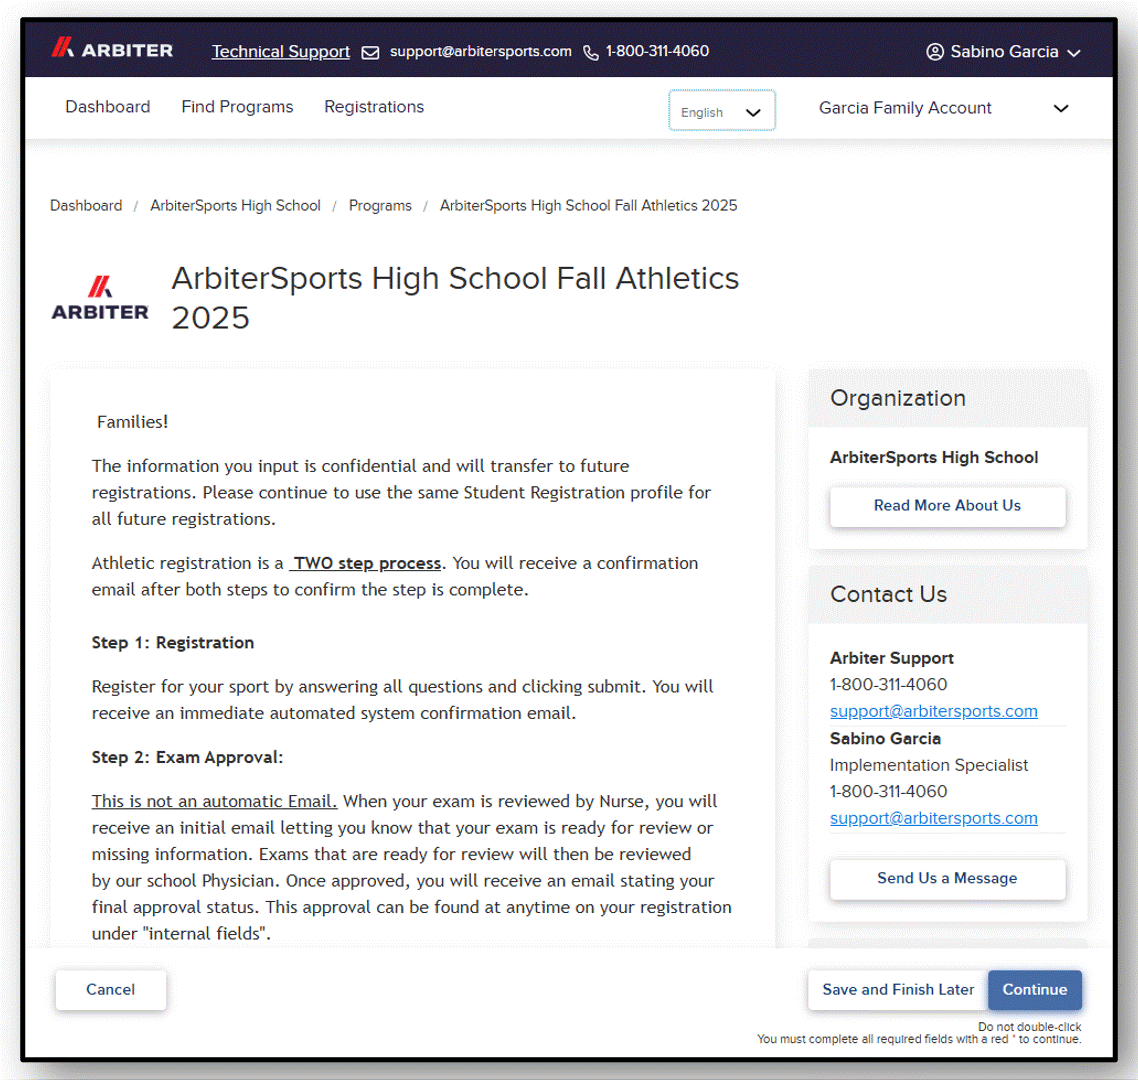Click the Send Us a Message button
Viewport: 1138px width, 1080px height.
coord(947,878)
